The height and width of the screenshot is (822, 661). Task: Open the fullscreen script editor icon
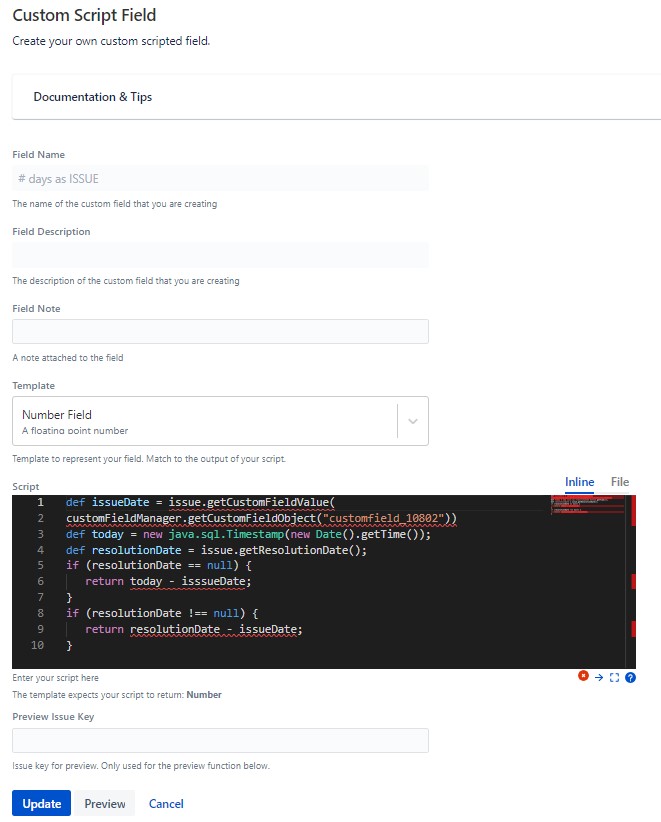coord(614,677)
